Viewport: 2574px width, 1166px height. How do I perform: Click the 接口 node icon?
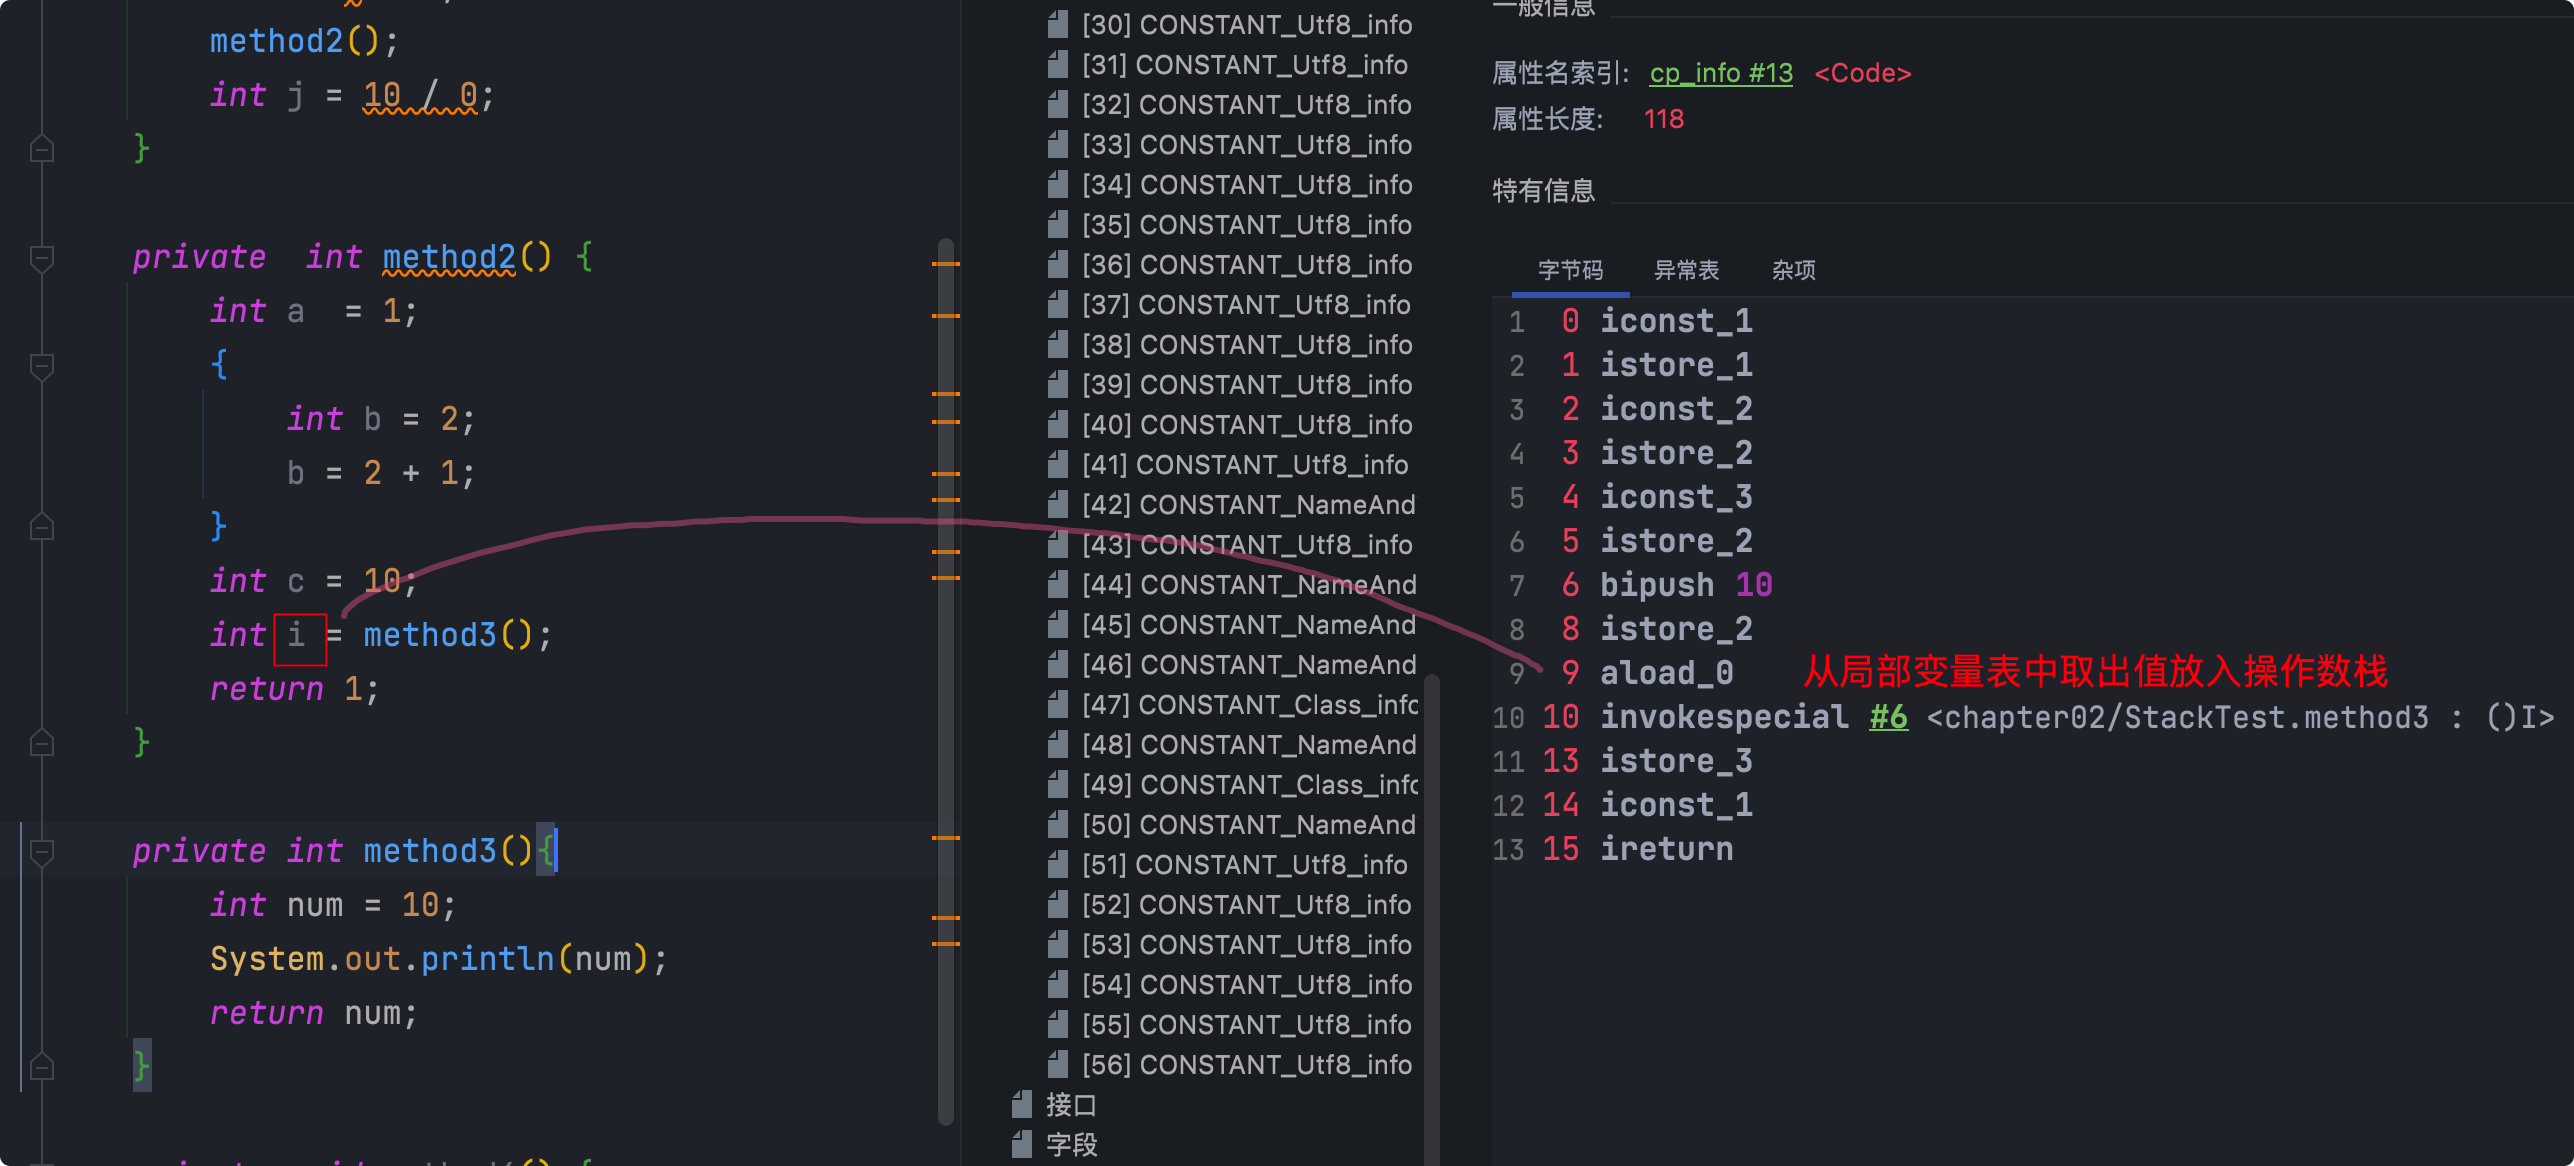click(1021, 1105)
